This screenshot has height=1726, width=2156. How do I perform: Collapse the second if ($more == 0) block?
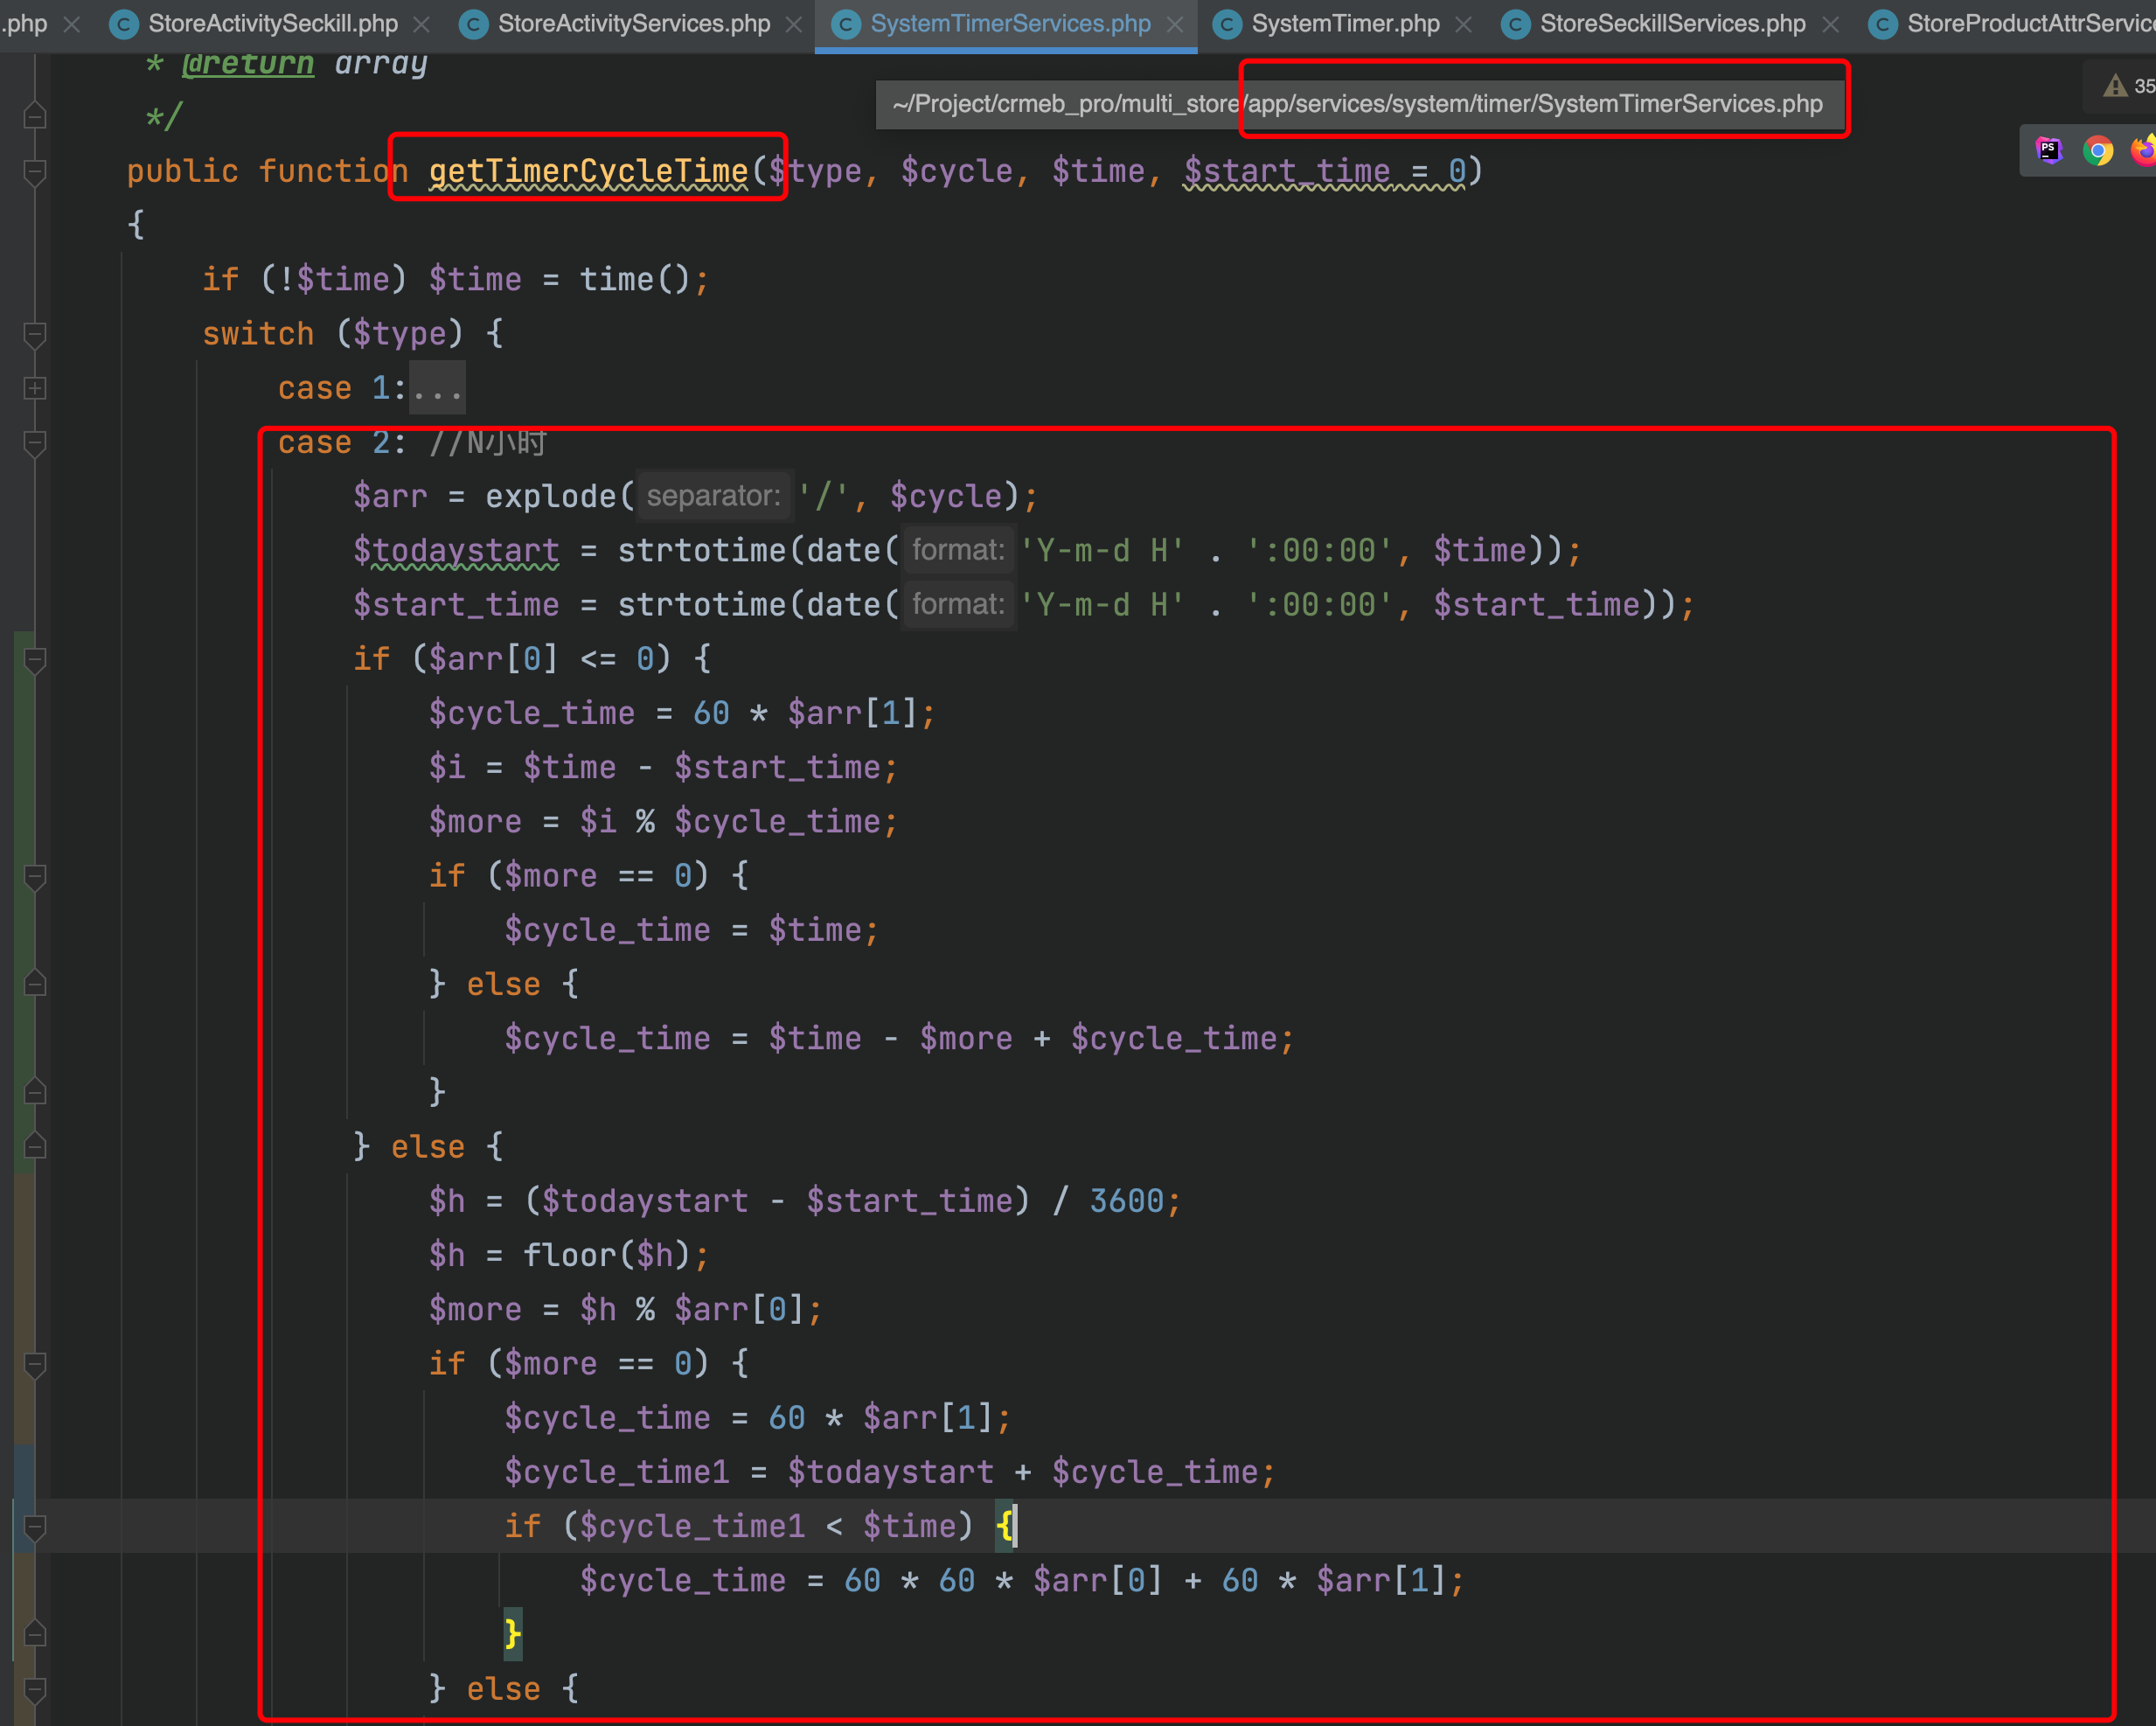(34, 1364)
